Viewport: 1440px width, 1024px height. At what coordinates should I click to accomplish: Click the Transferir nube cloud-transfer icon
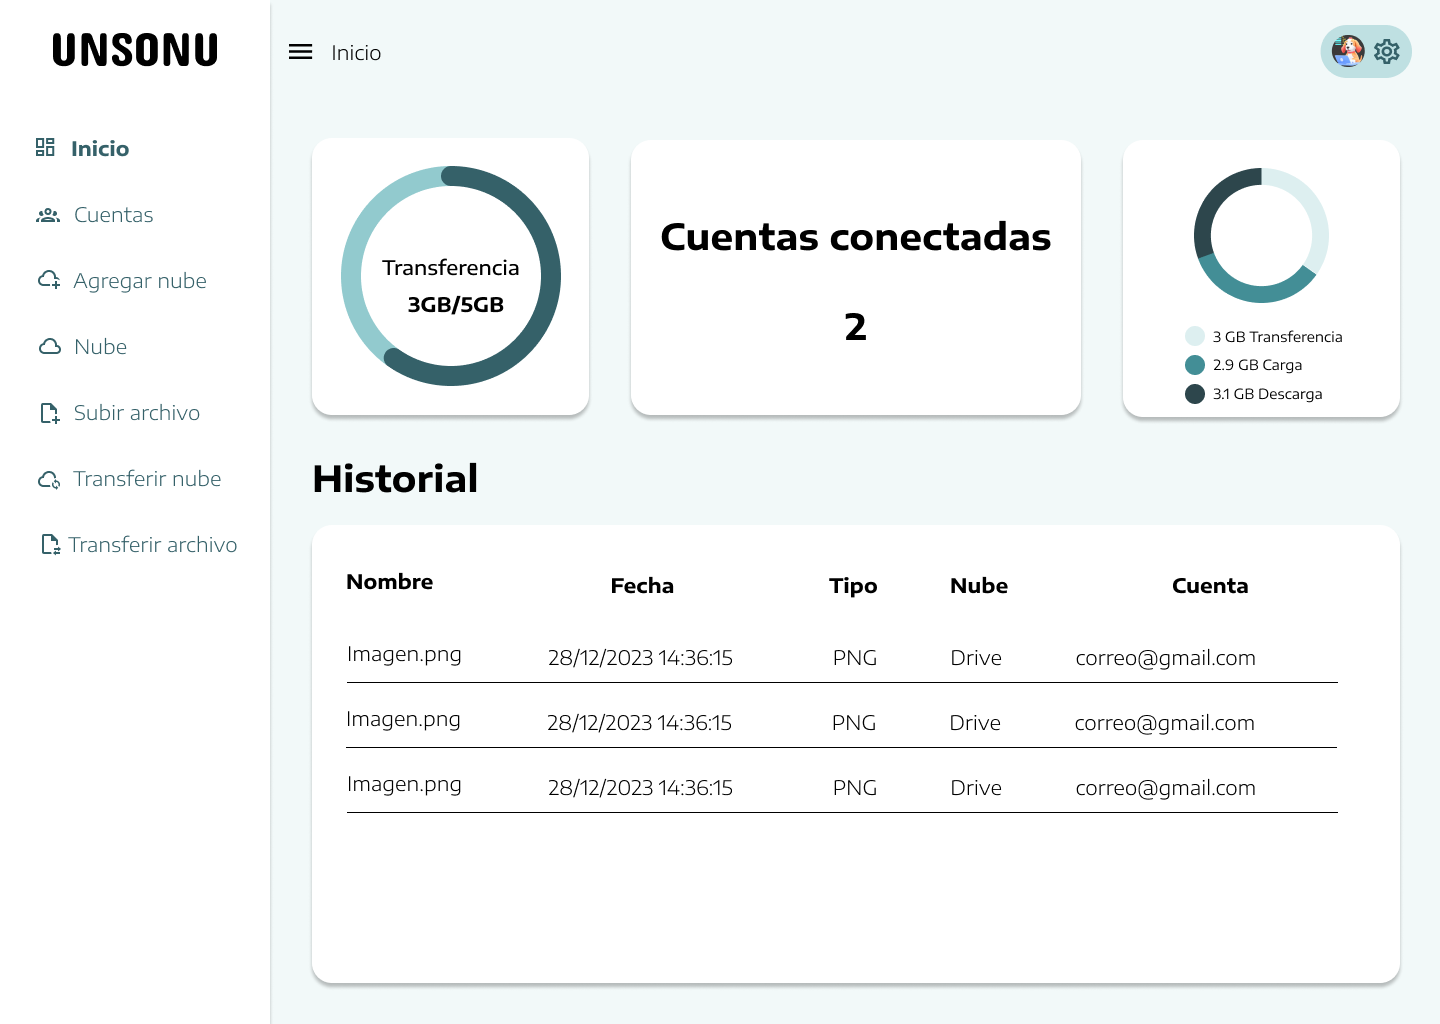point(48,479)
